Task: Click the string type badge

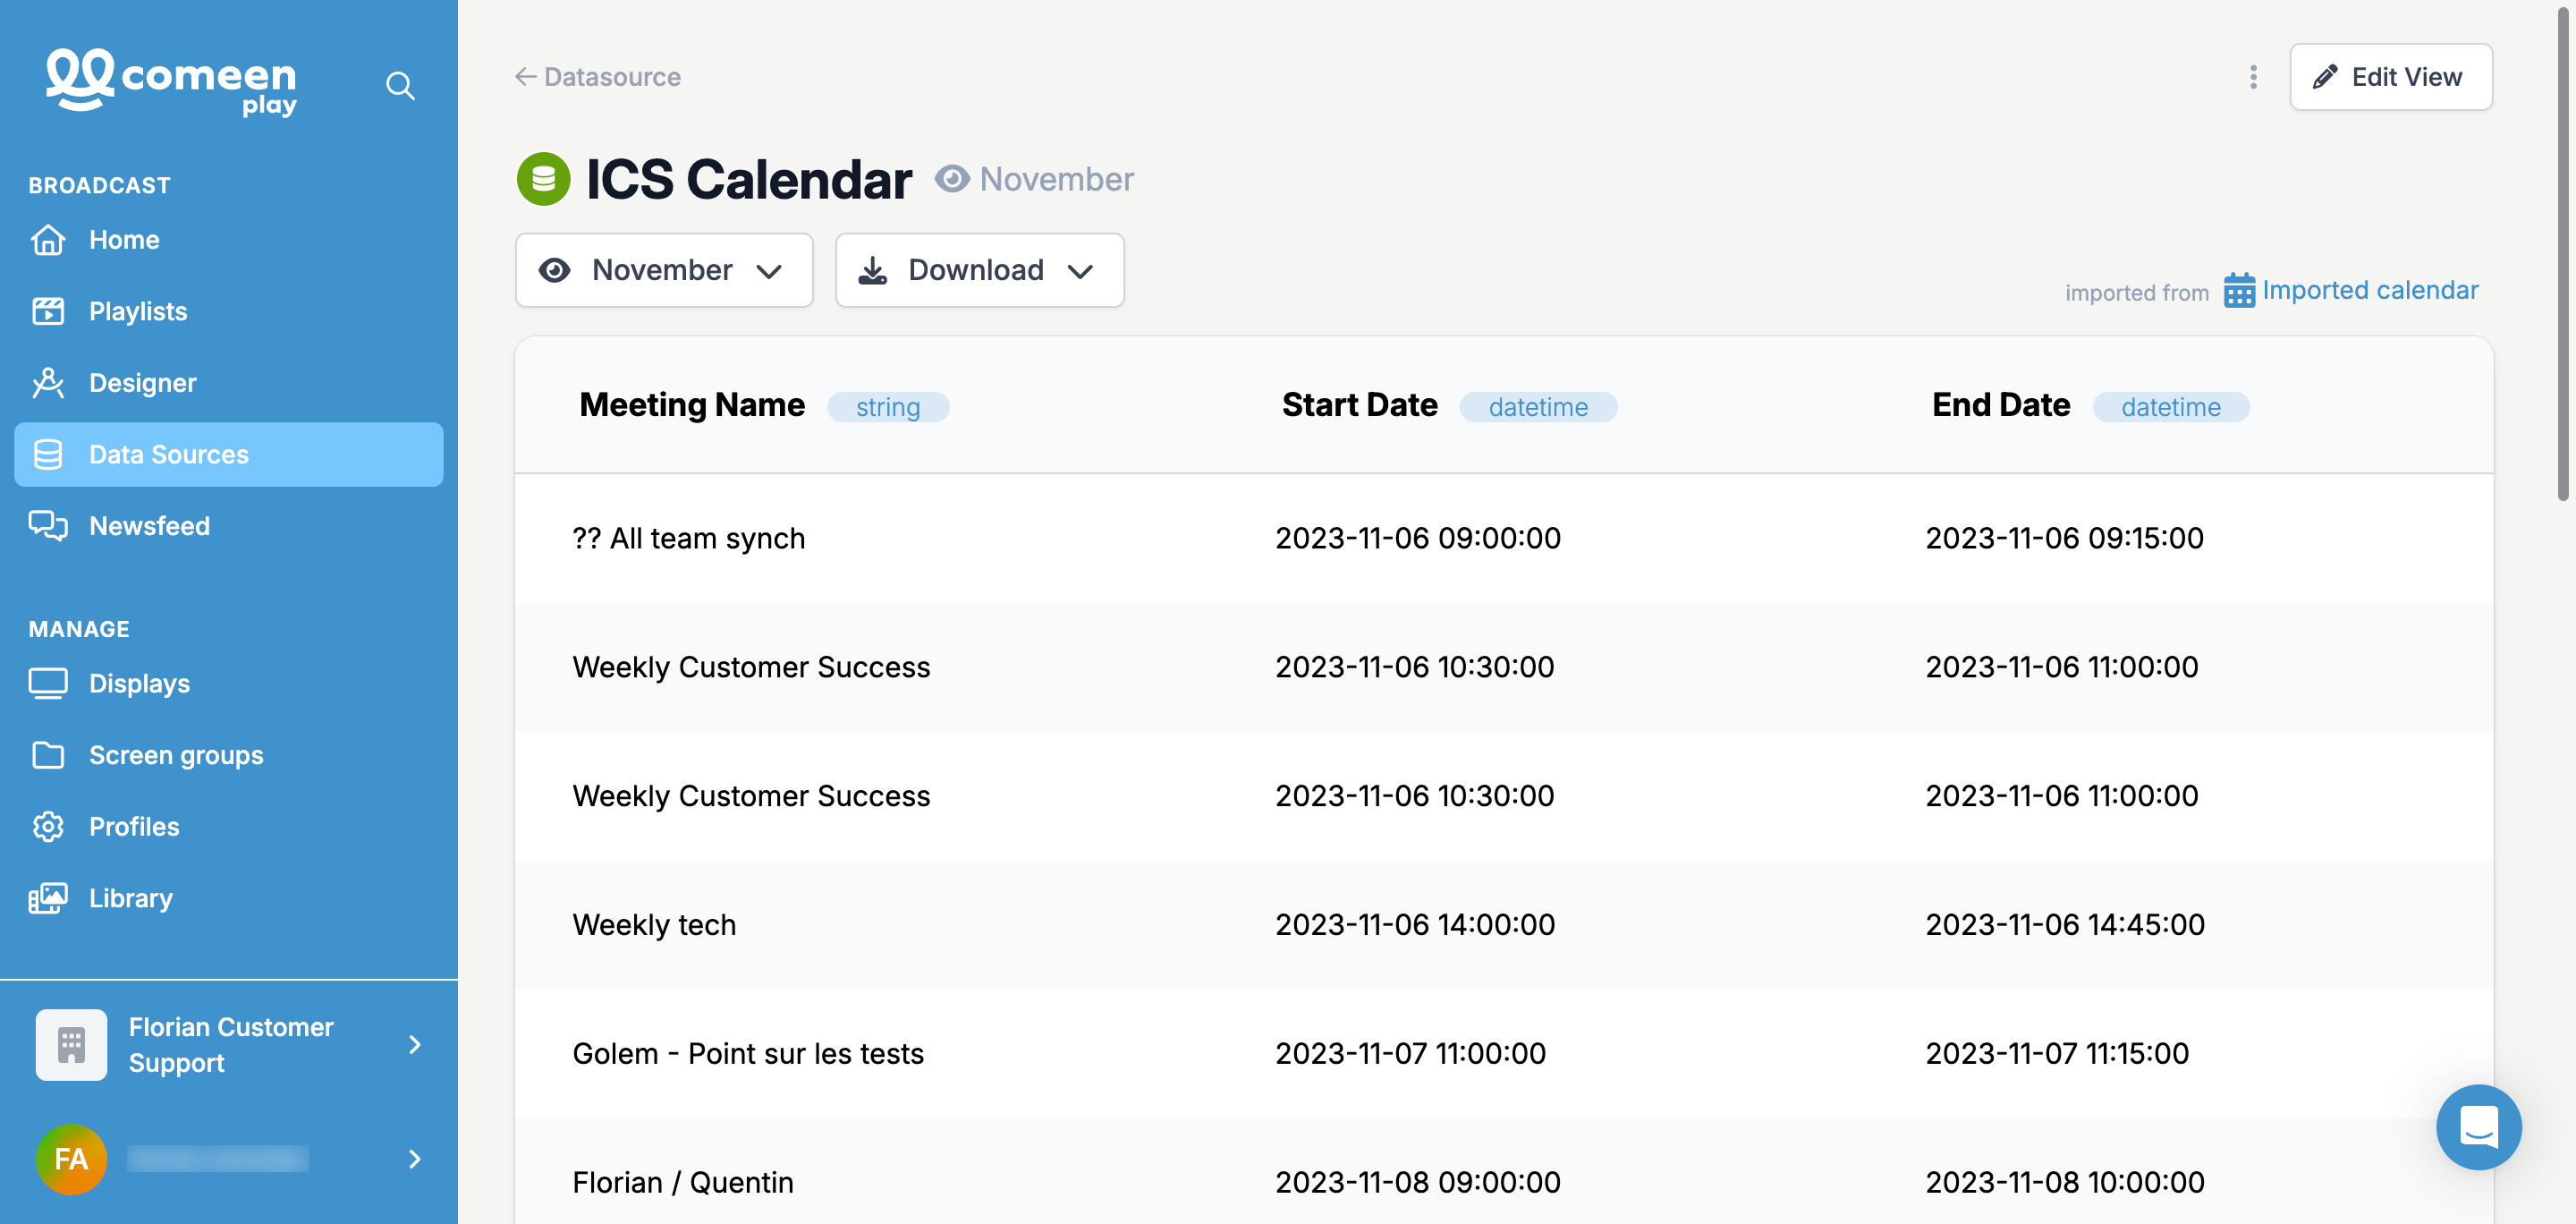Action: (888, 407)
